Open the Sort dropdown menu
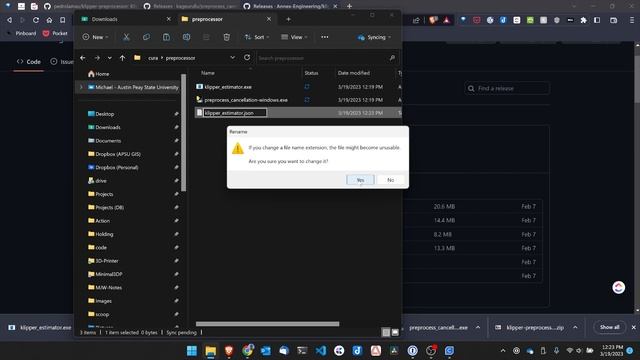 coord(257,37)
